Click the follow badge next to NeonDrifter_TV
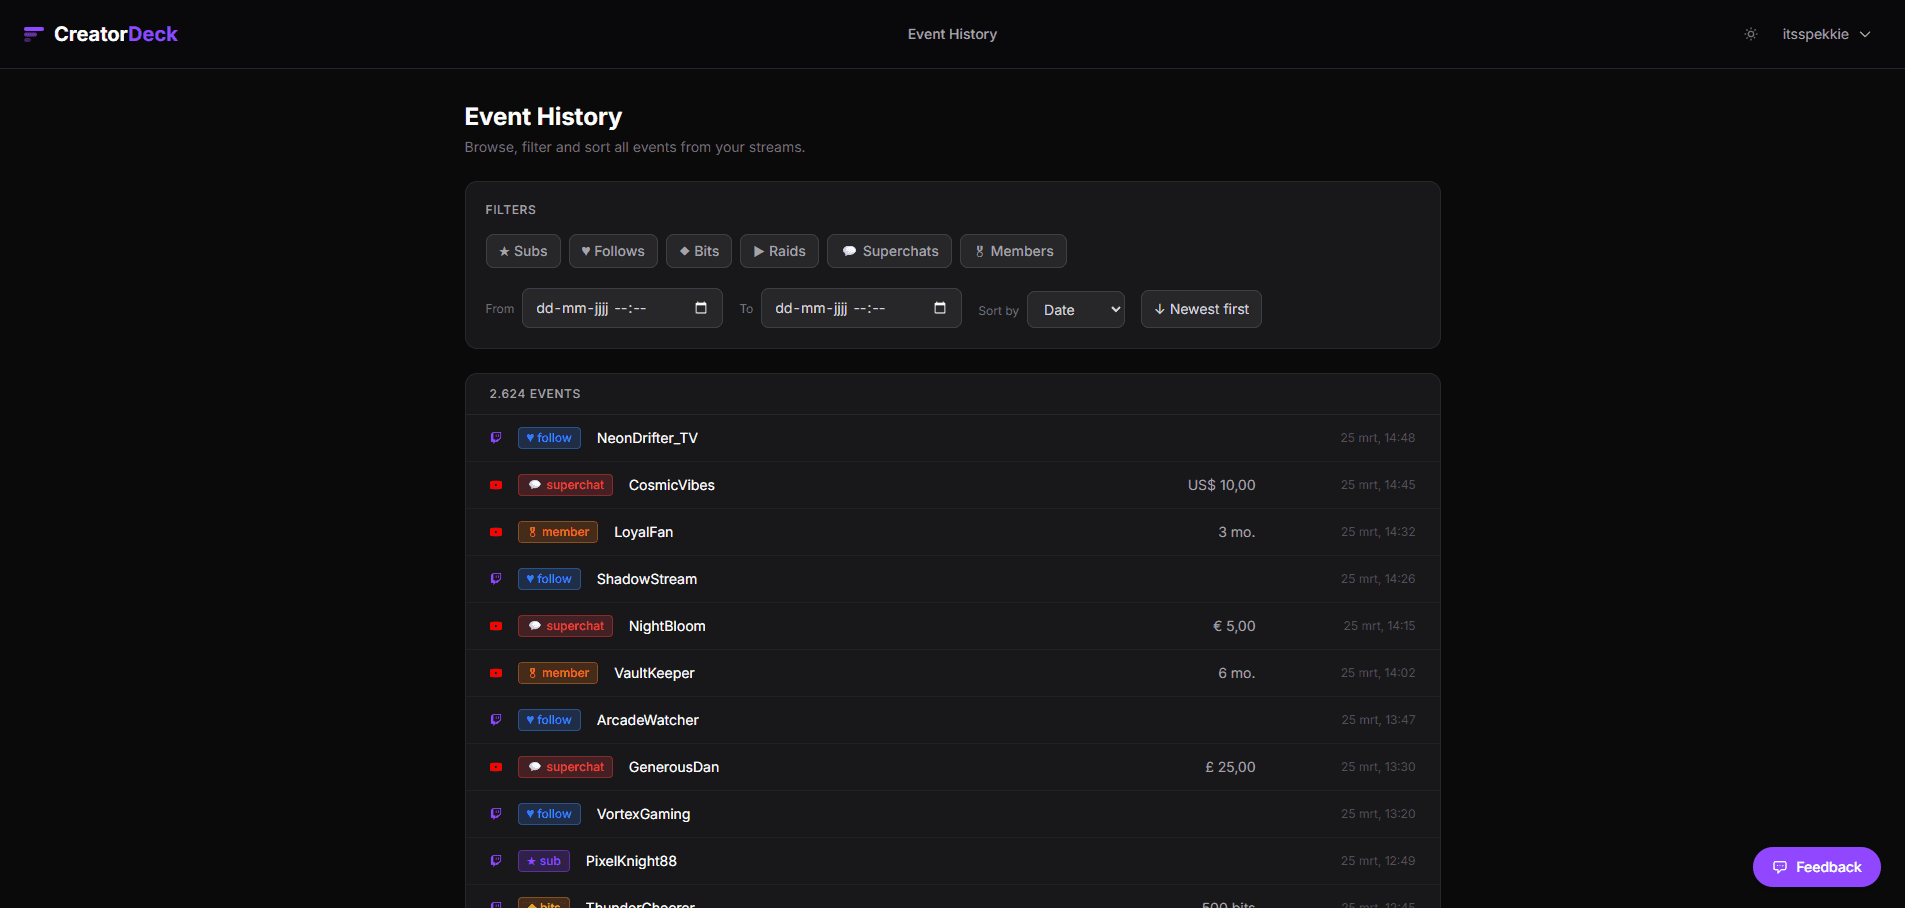Viewport: 1905px width, 908px height. pos(549,438)
